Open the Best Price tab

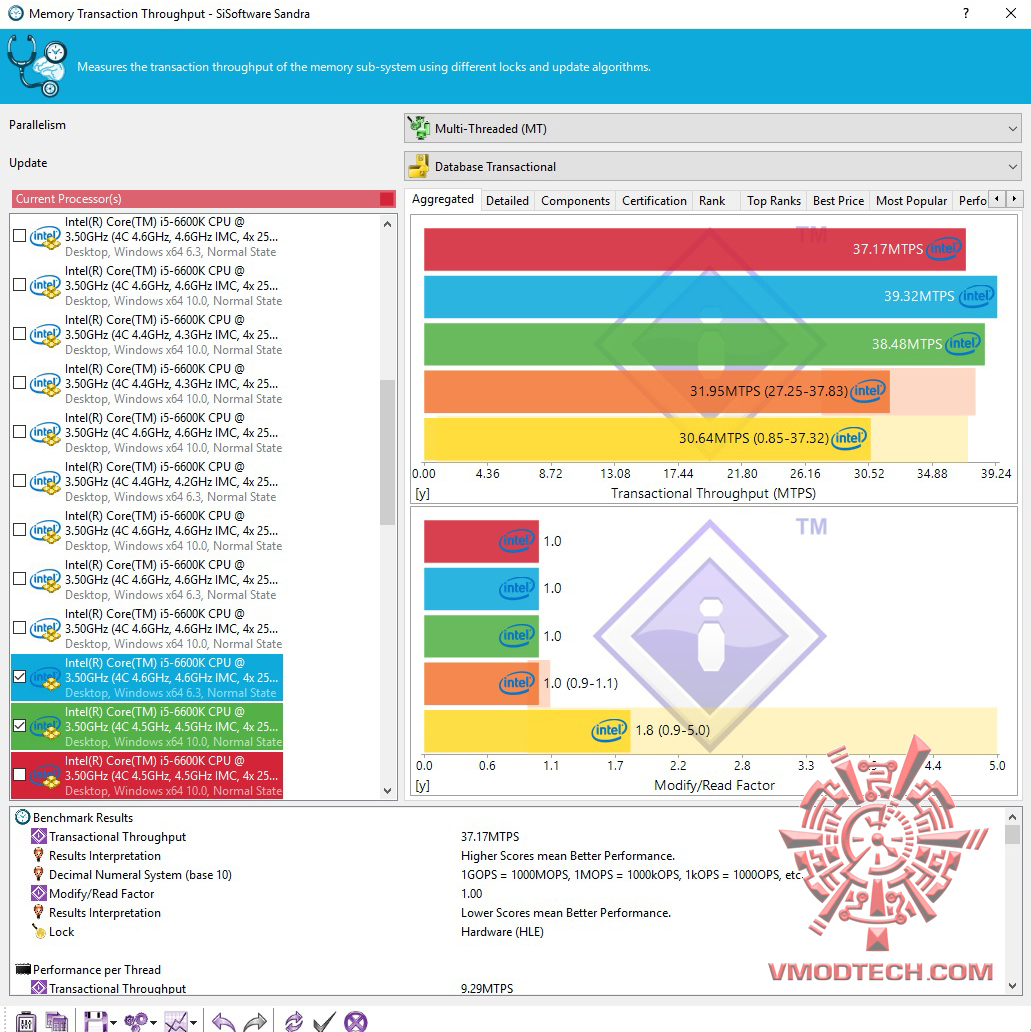click(838, 200)
